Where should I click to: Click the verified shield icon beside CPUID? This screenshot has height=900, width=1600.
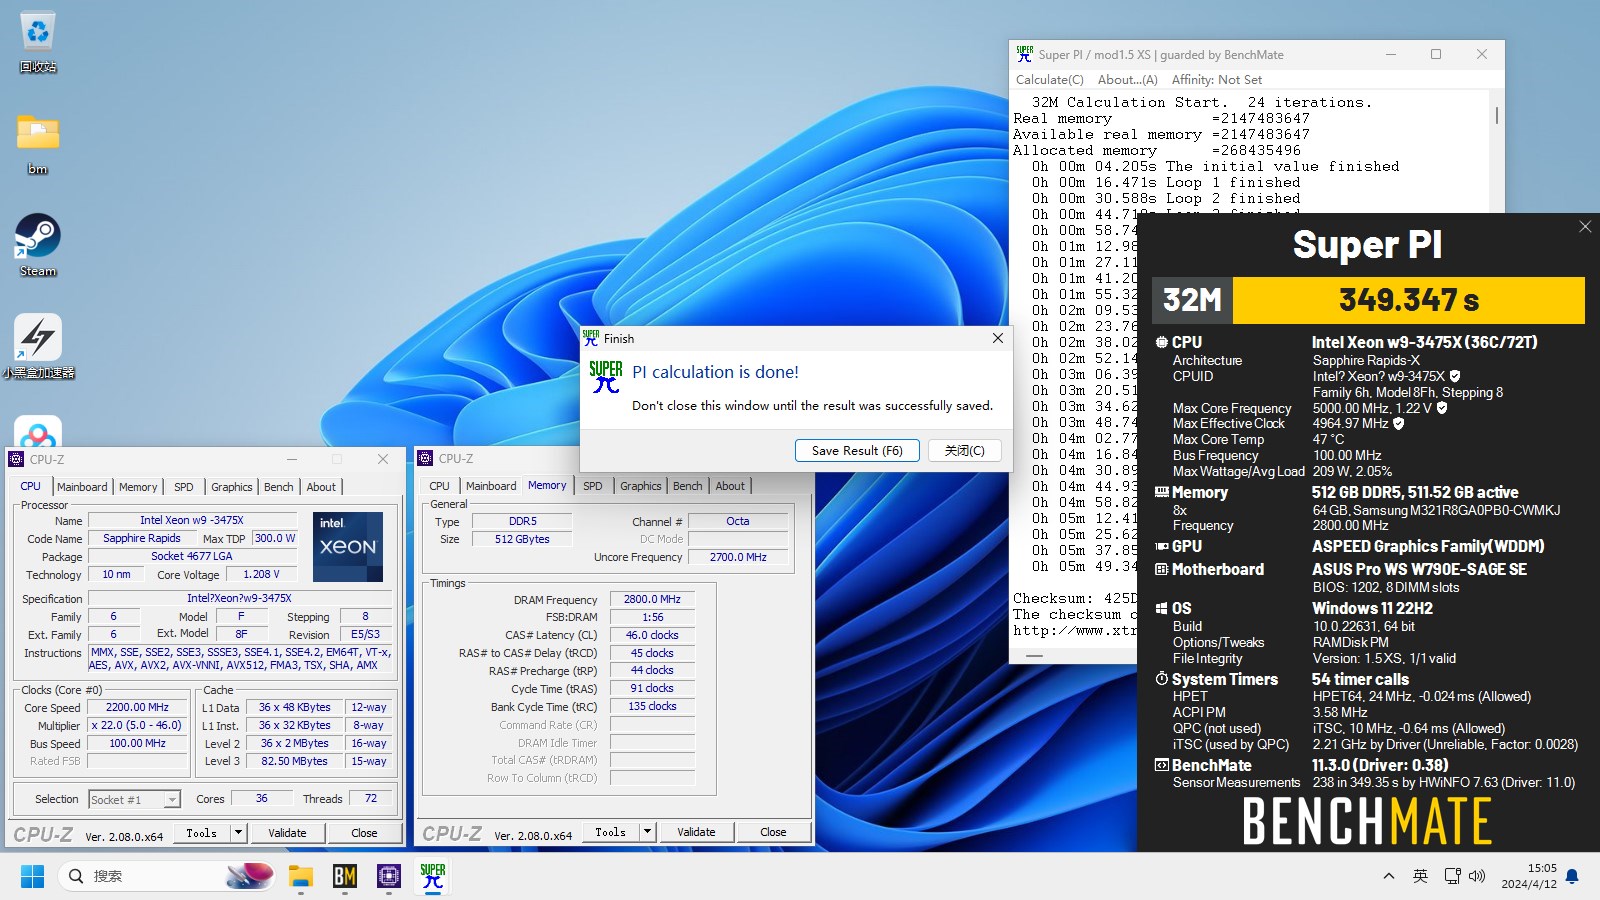1454,376
